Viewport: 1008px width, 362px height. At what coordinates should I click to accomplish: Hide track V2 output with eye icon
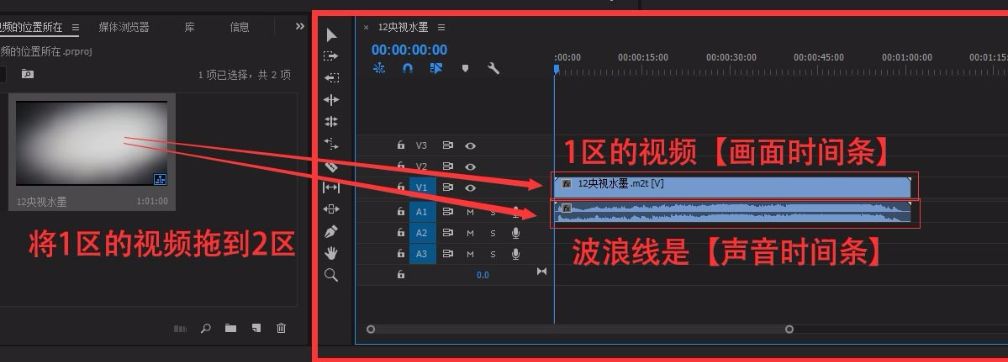(471, 167)
